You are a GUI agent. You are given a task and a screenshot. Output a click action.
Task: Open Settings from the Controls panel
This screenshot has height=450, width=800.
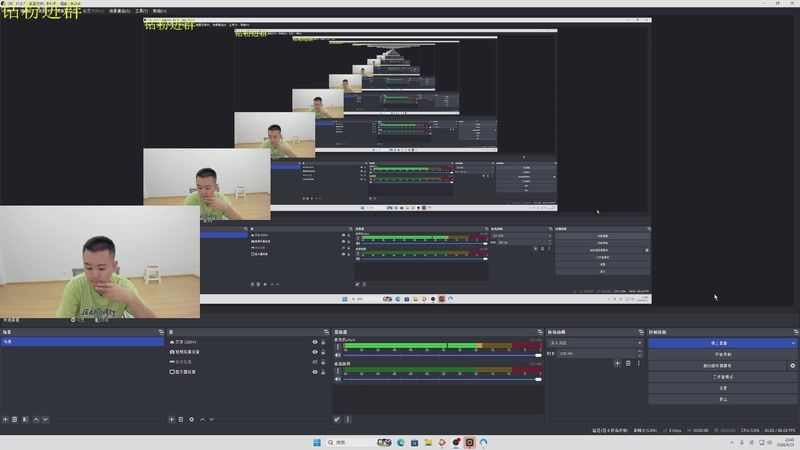point(722,388)
